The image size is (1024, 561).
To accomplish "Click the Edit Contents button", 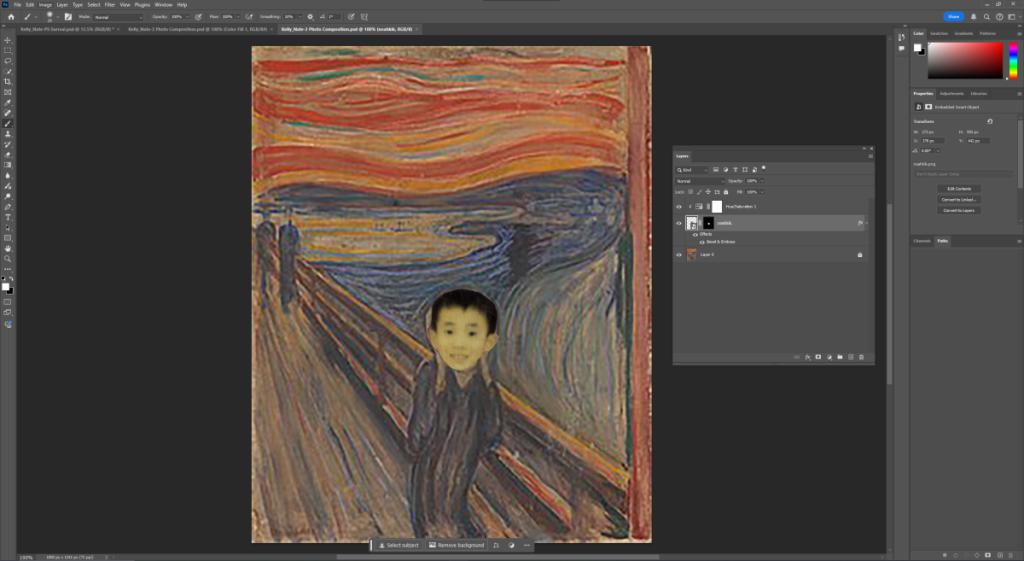I will [959, 188].
